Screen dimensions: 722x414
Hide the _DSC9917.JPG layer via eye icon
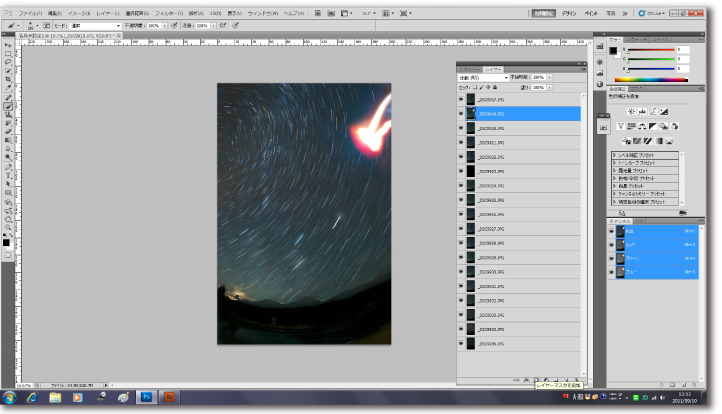[461, 100]
